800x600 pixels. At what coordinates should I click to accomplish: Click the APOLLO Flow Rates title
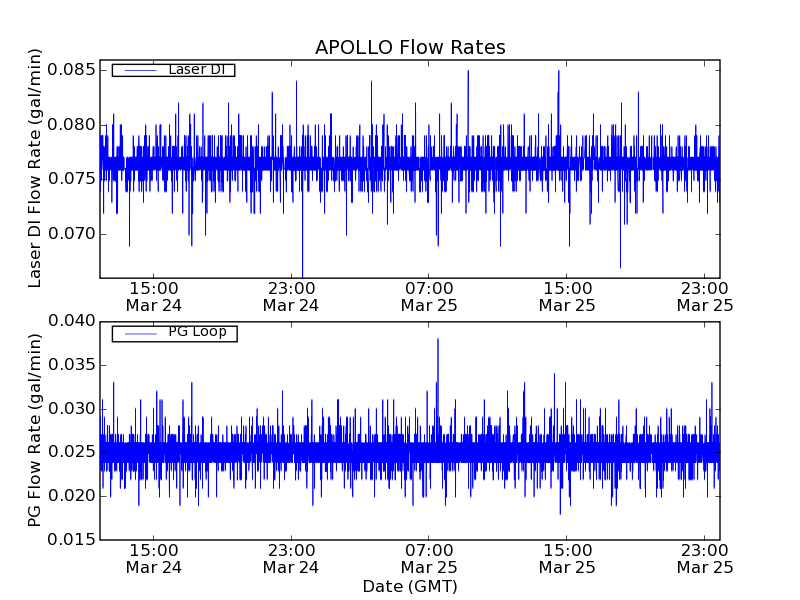[x=410, y=47]
